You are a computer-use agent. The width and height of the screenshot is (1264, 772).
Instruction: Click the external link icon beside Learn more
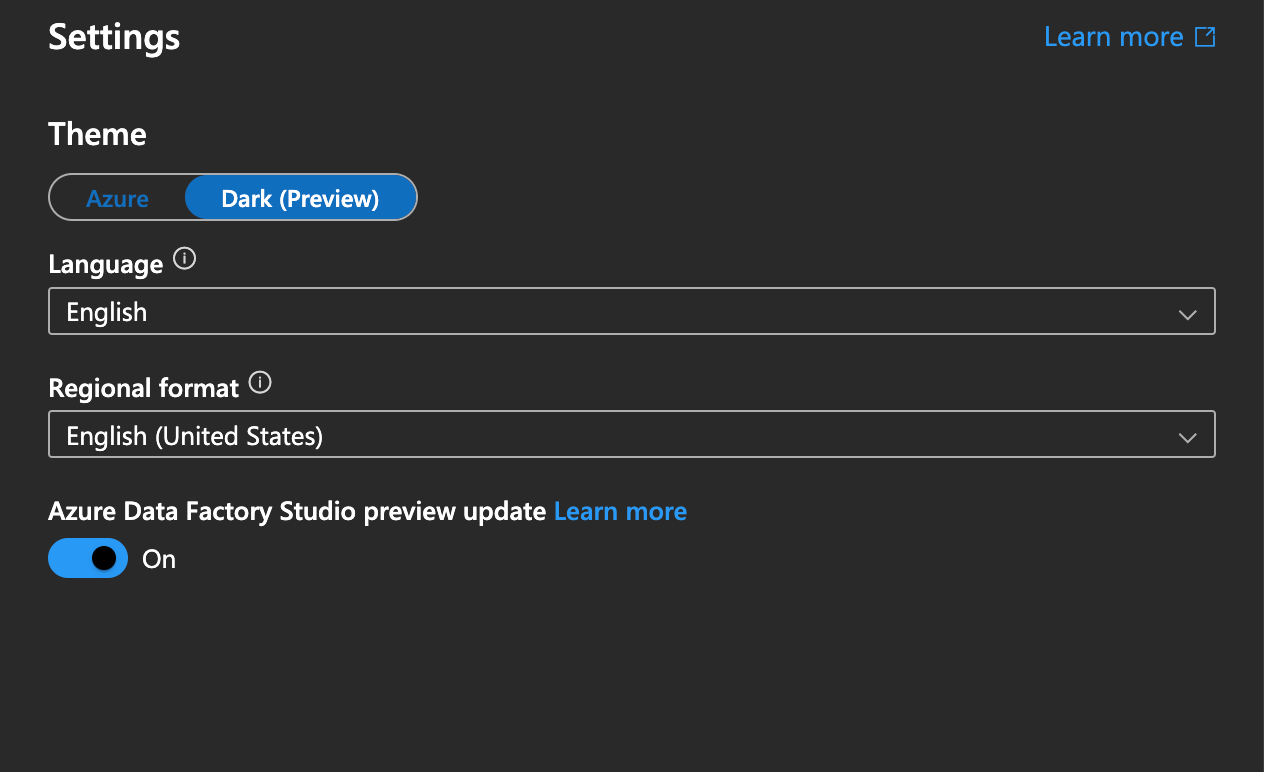click(1206, 37)
